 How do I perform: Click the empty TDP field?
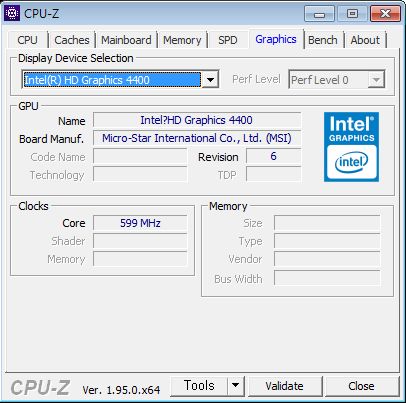coord(273,174)
